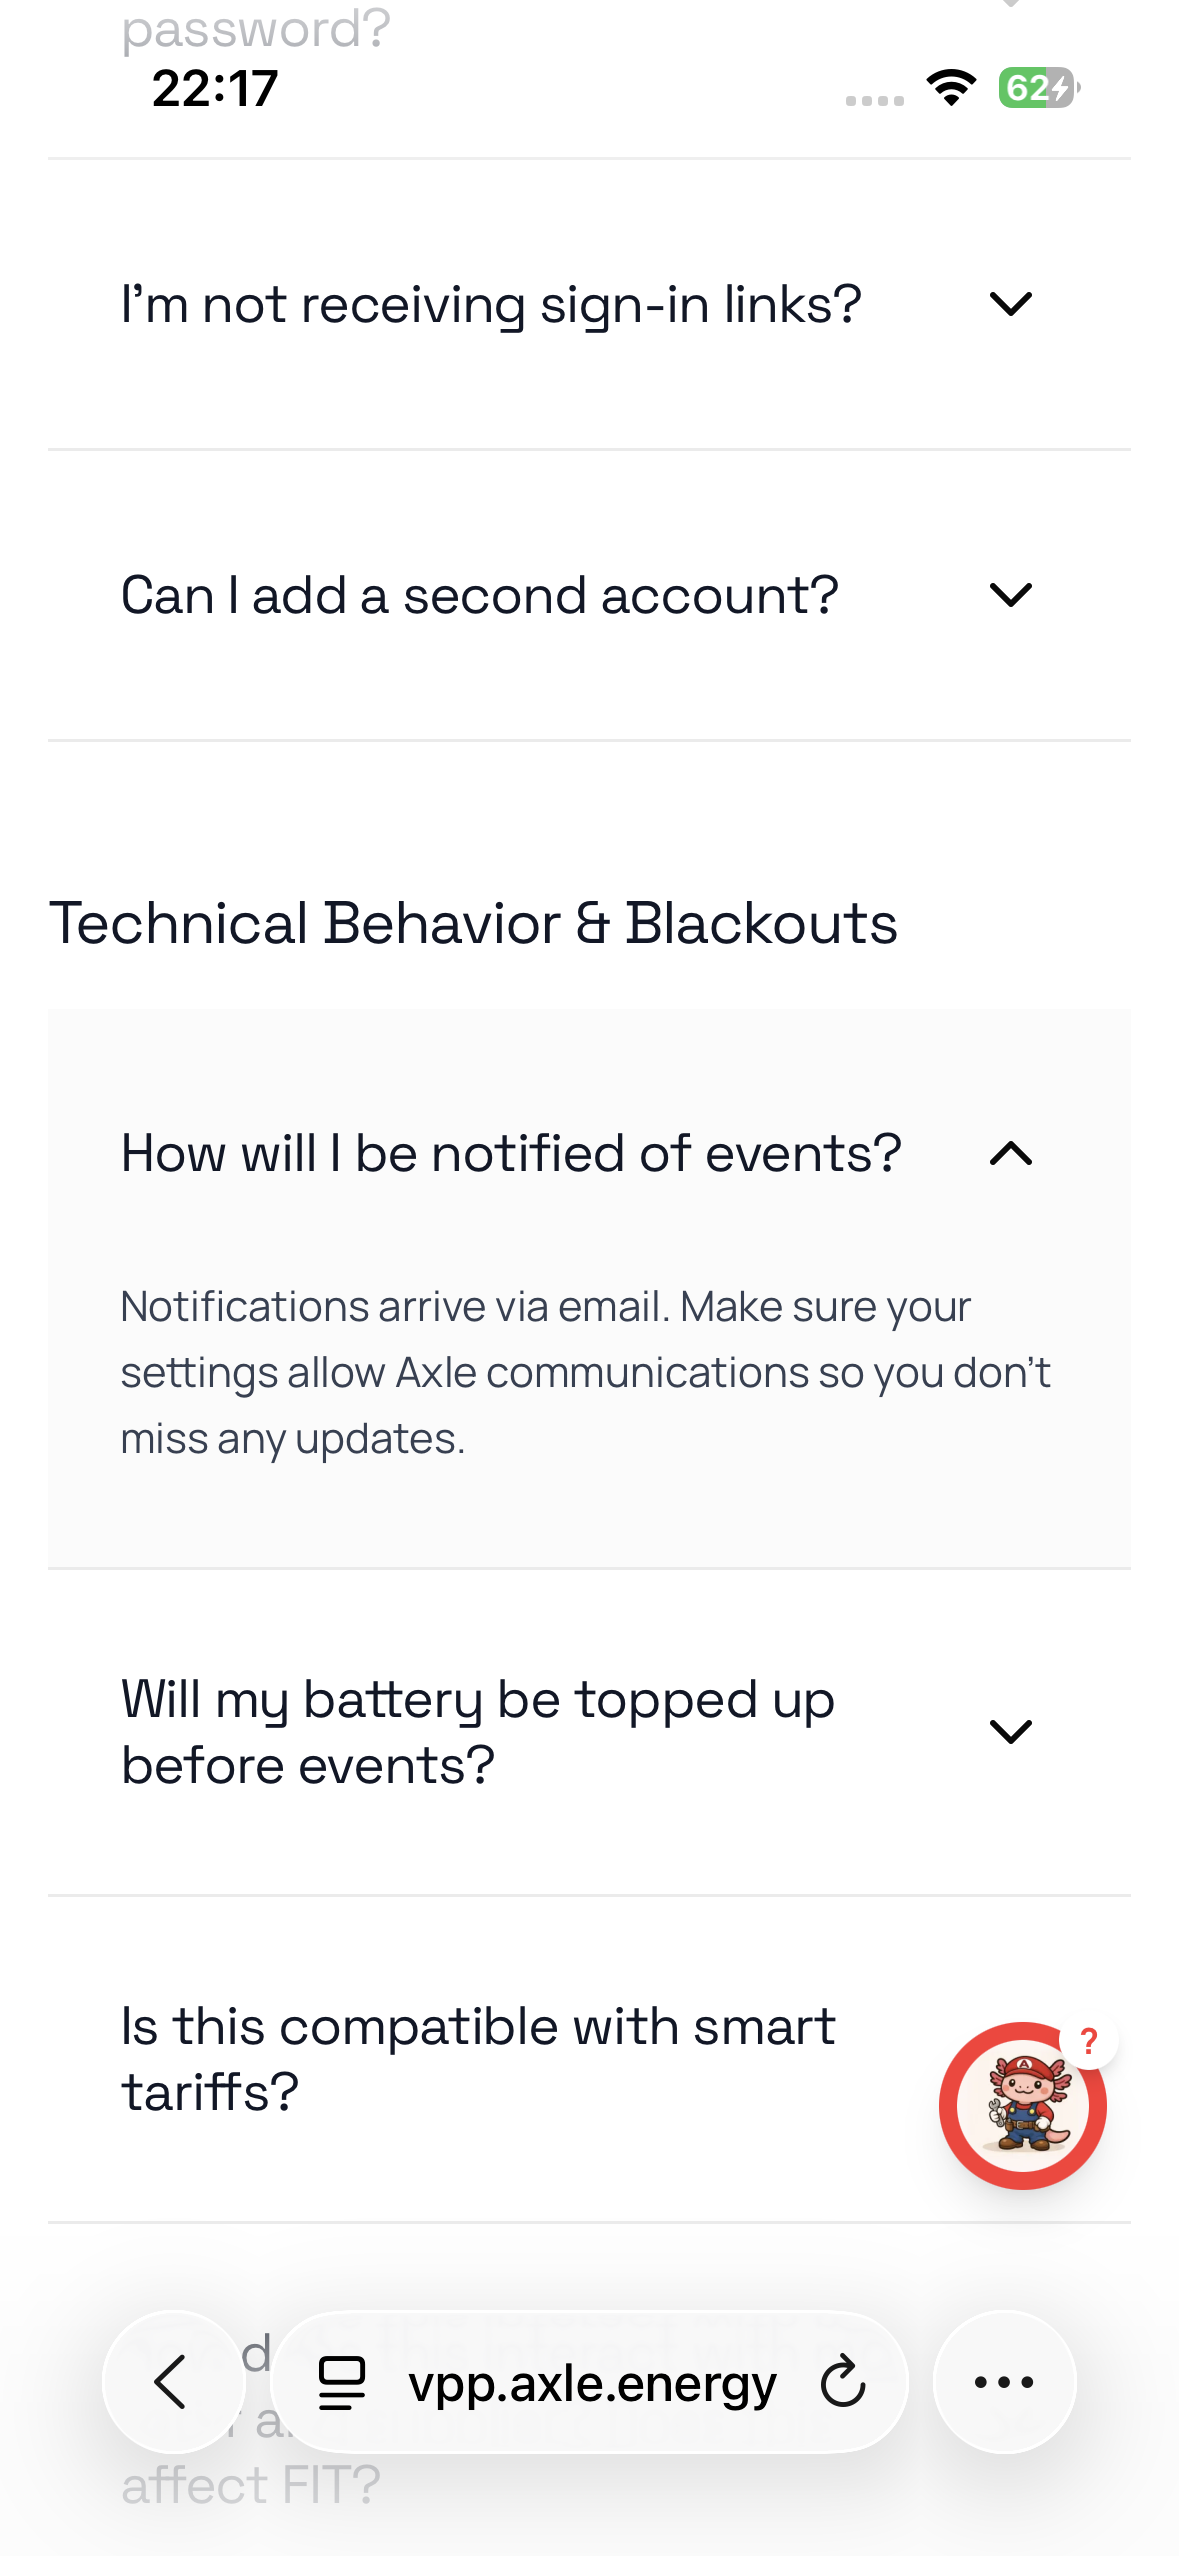The width and height of the screenshot is (1179, 2556).
Task: Open the browser three-dot more menu
Action: coord(1004,2382)
